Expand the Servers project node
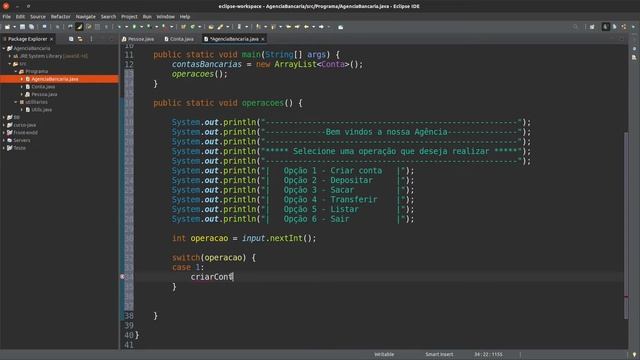Viewport: 640px width, 360px height. click(4, 140)
